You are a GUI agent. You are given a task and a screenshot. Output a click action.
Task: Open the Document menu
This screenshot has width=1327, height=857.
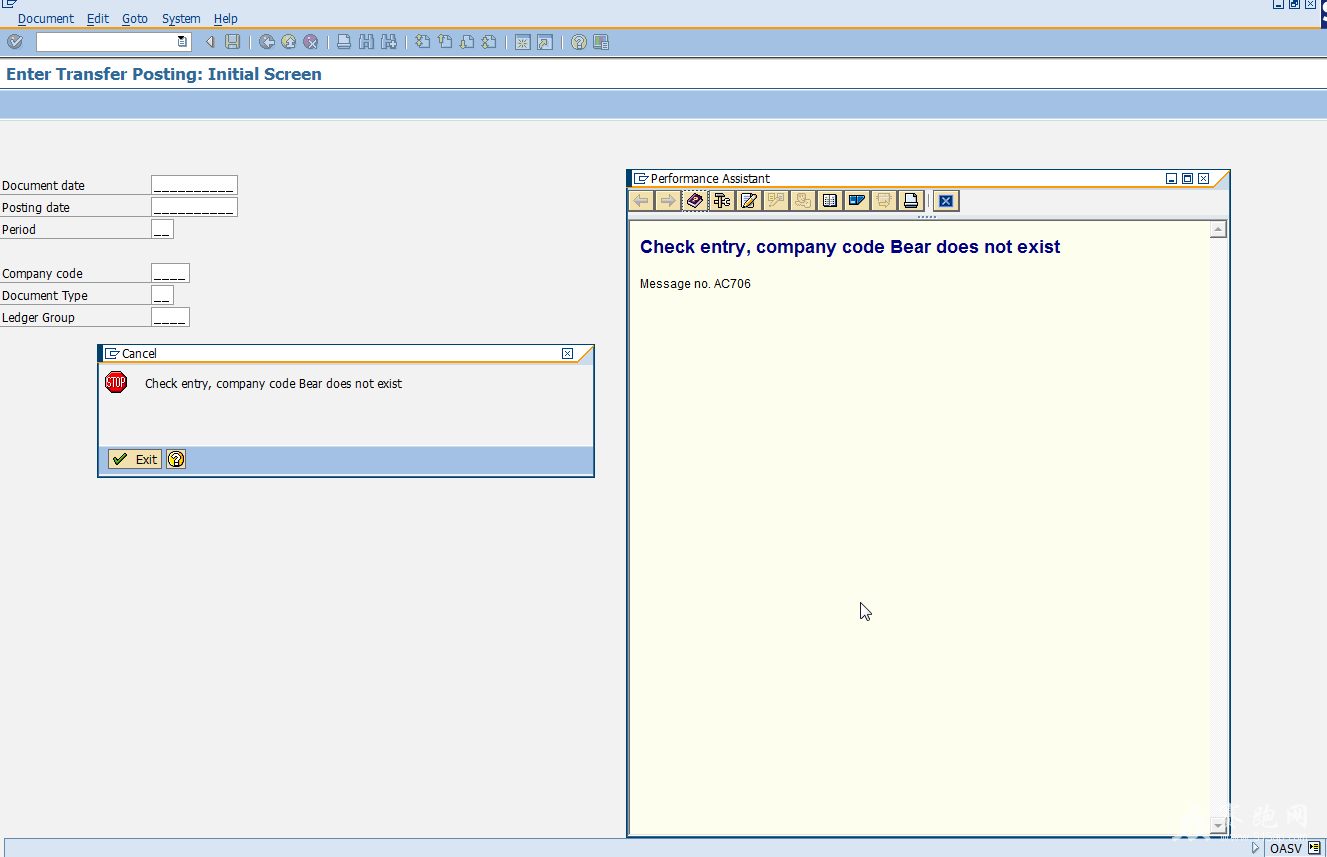click(x=46, y=18)
